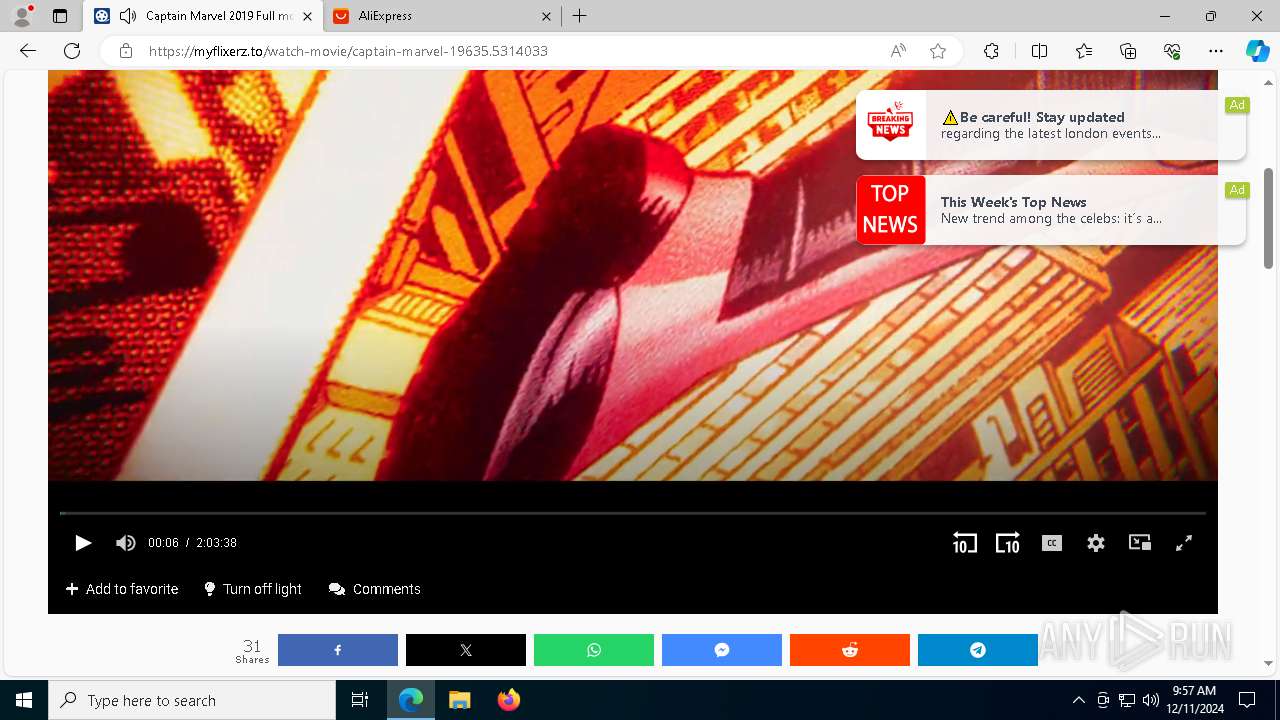The height and width of the screenshot is (720, 1280).
Task: Open Collections panel
Action: pos(1128,51)
